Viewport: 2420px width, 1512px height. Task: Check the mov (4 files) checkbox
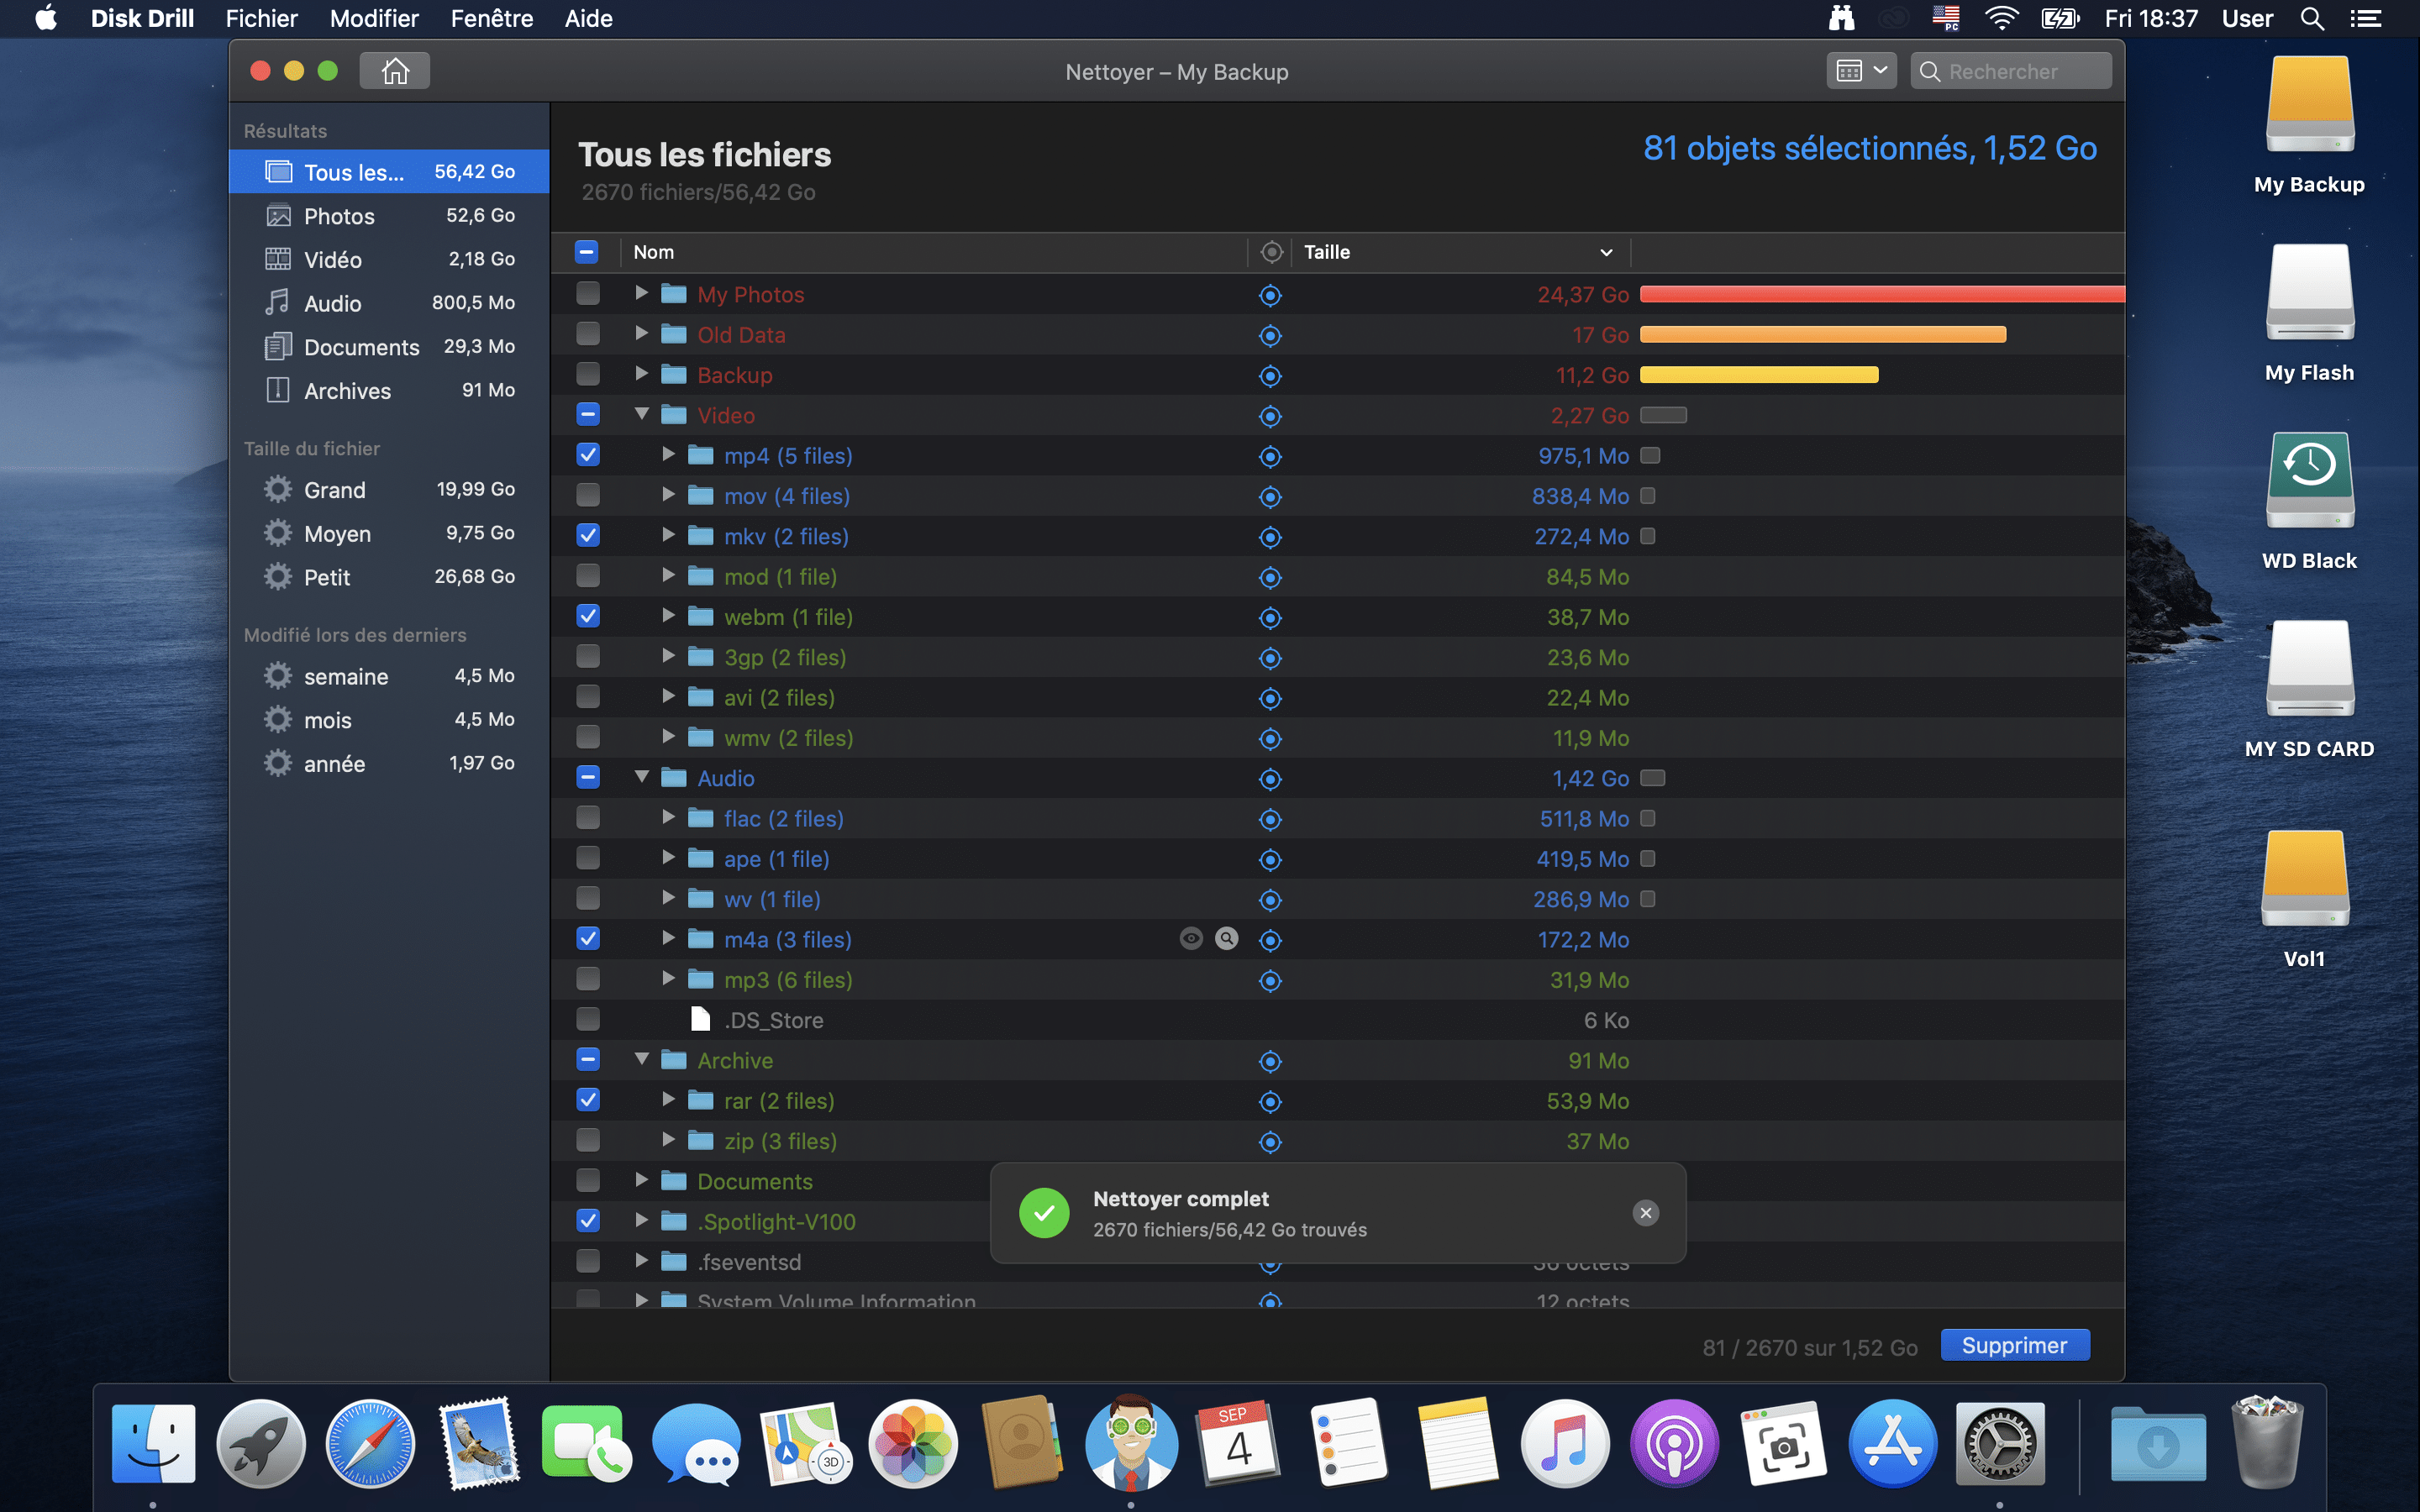point(588,496)
